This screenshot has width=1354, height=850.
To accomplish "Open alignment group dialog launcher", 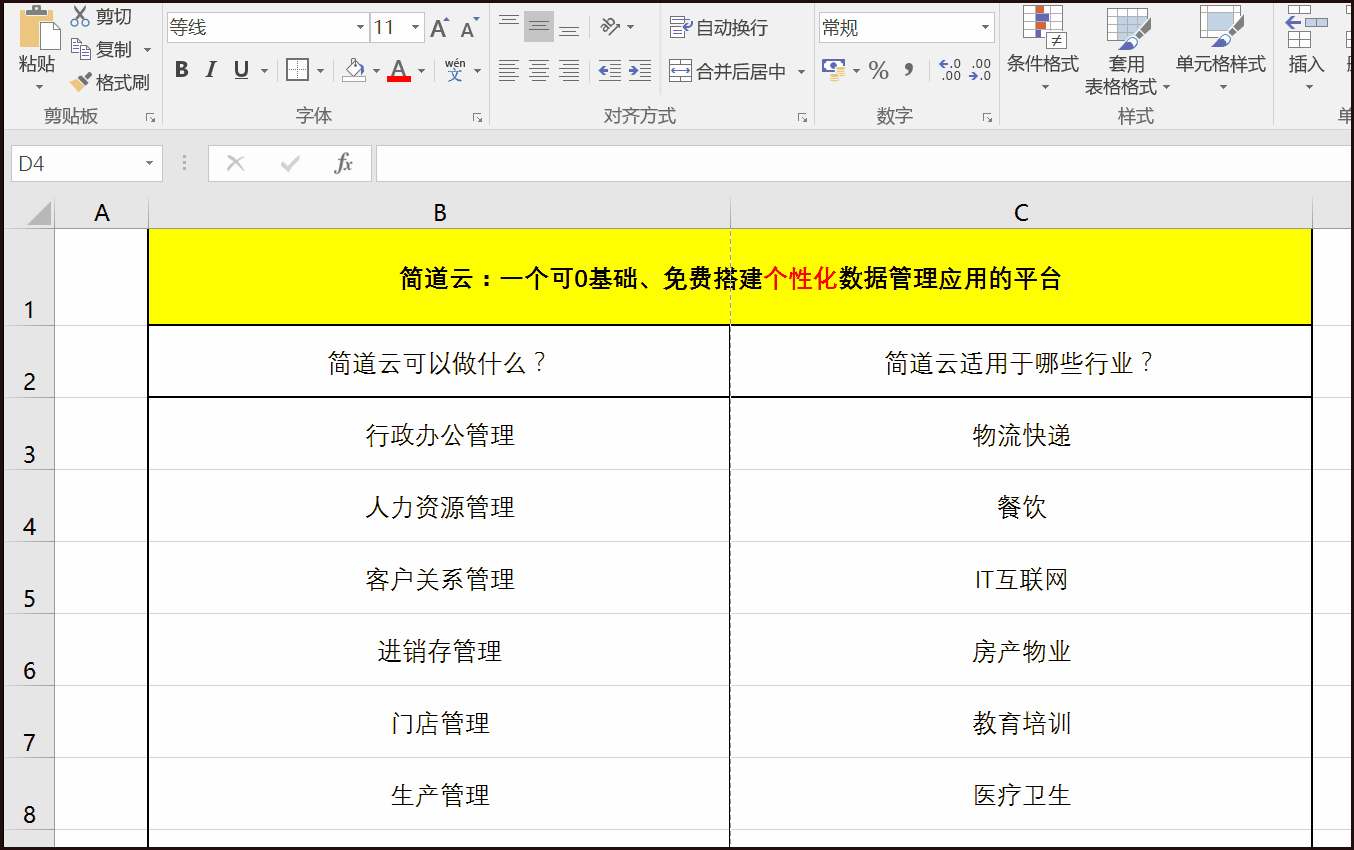I will click(802, 118).
